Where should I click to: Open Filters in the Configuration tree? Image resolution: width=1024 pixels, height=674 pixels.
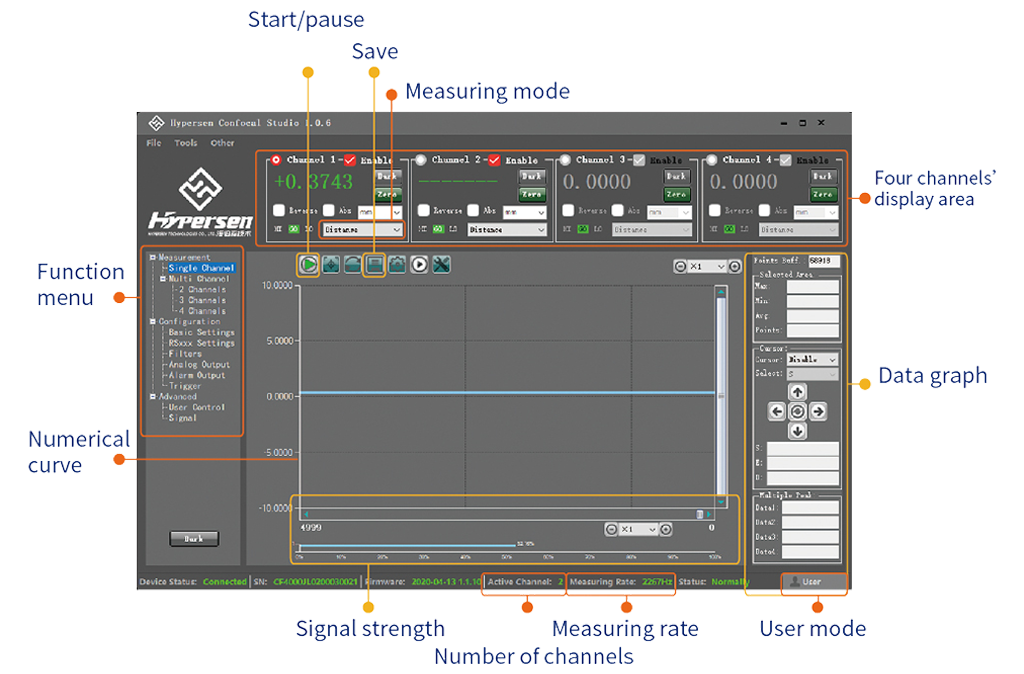185,354
